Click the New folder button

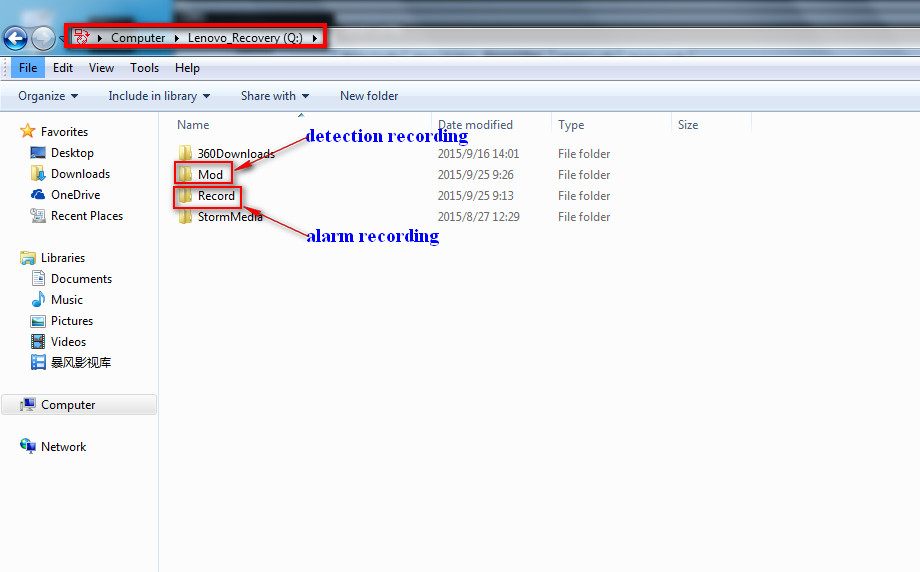(x=369, y=96)
